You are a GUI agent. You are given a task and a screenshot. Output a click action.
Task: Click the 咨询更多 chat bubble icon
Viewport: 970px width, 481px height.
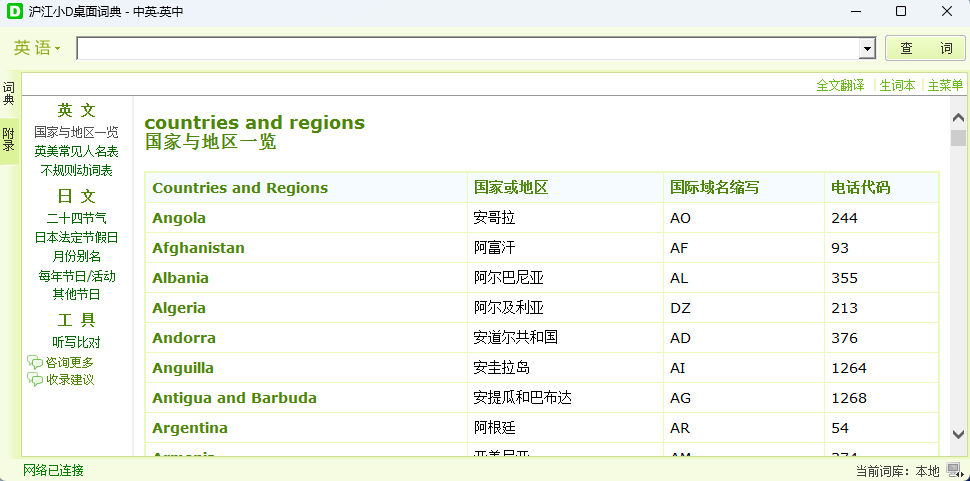point(35,363)
